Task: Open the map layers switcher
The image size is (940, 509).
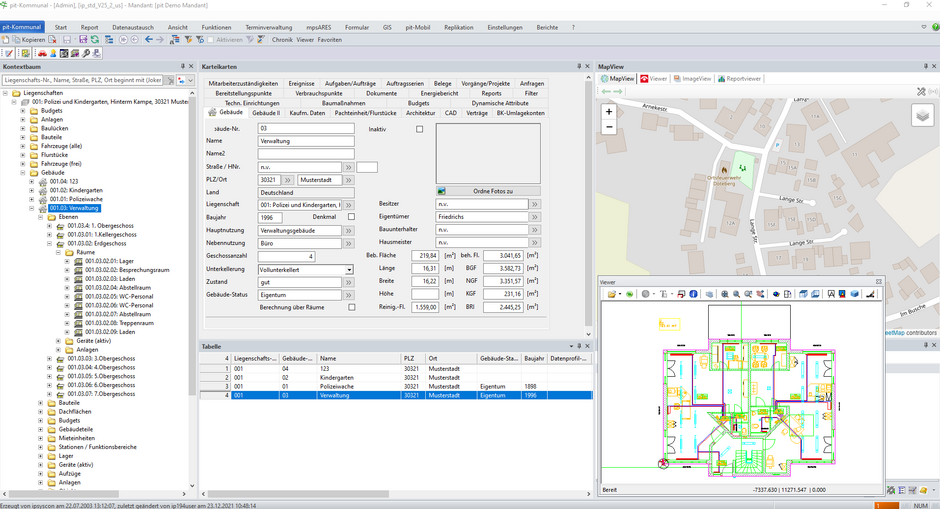Action: click(921, 116)
